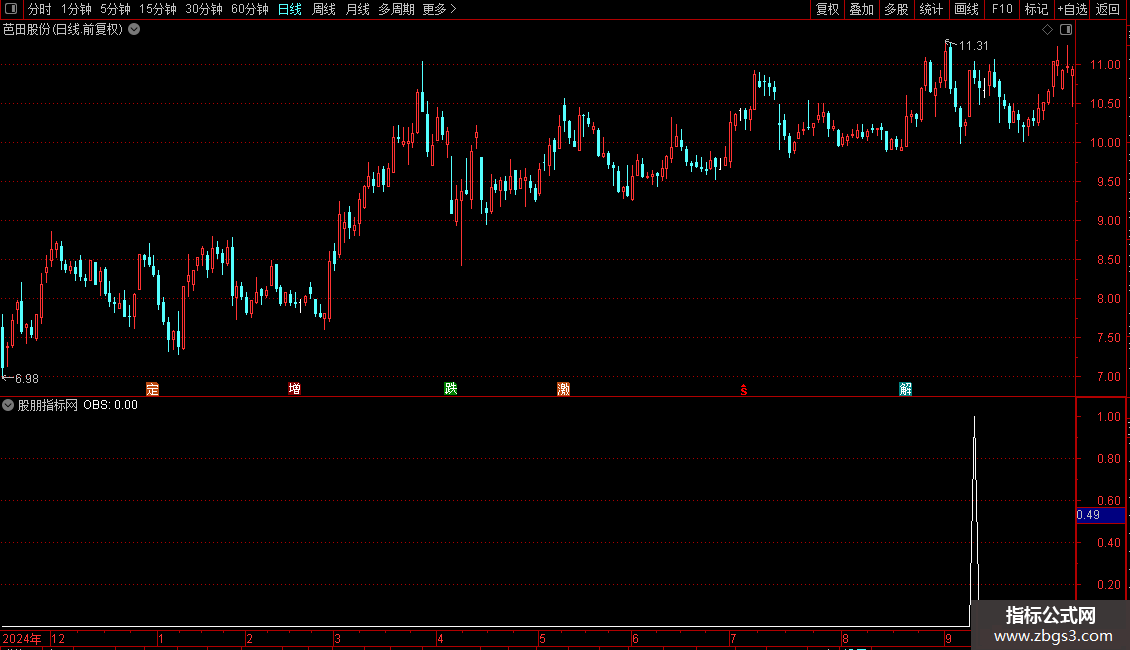Click the 标记 mark button

click(x=1036, y=9)
